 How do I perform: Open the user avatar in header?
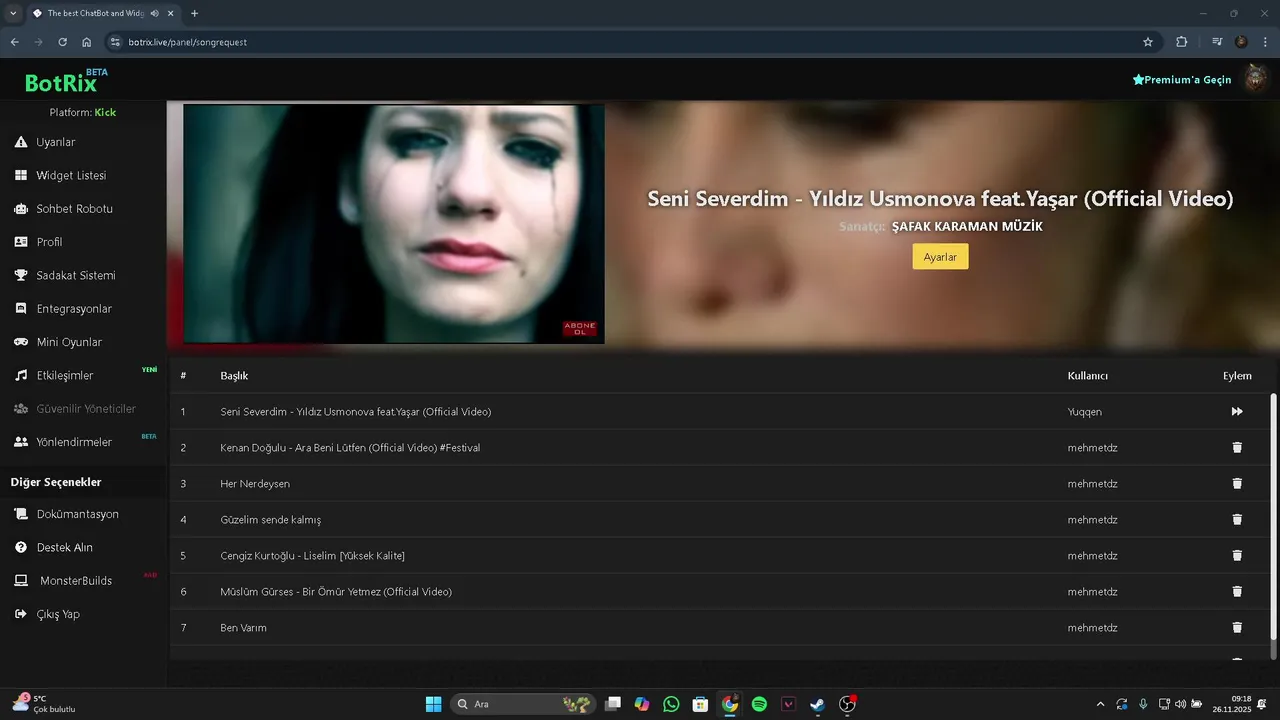click(1255, 79)
